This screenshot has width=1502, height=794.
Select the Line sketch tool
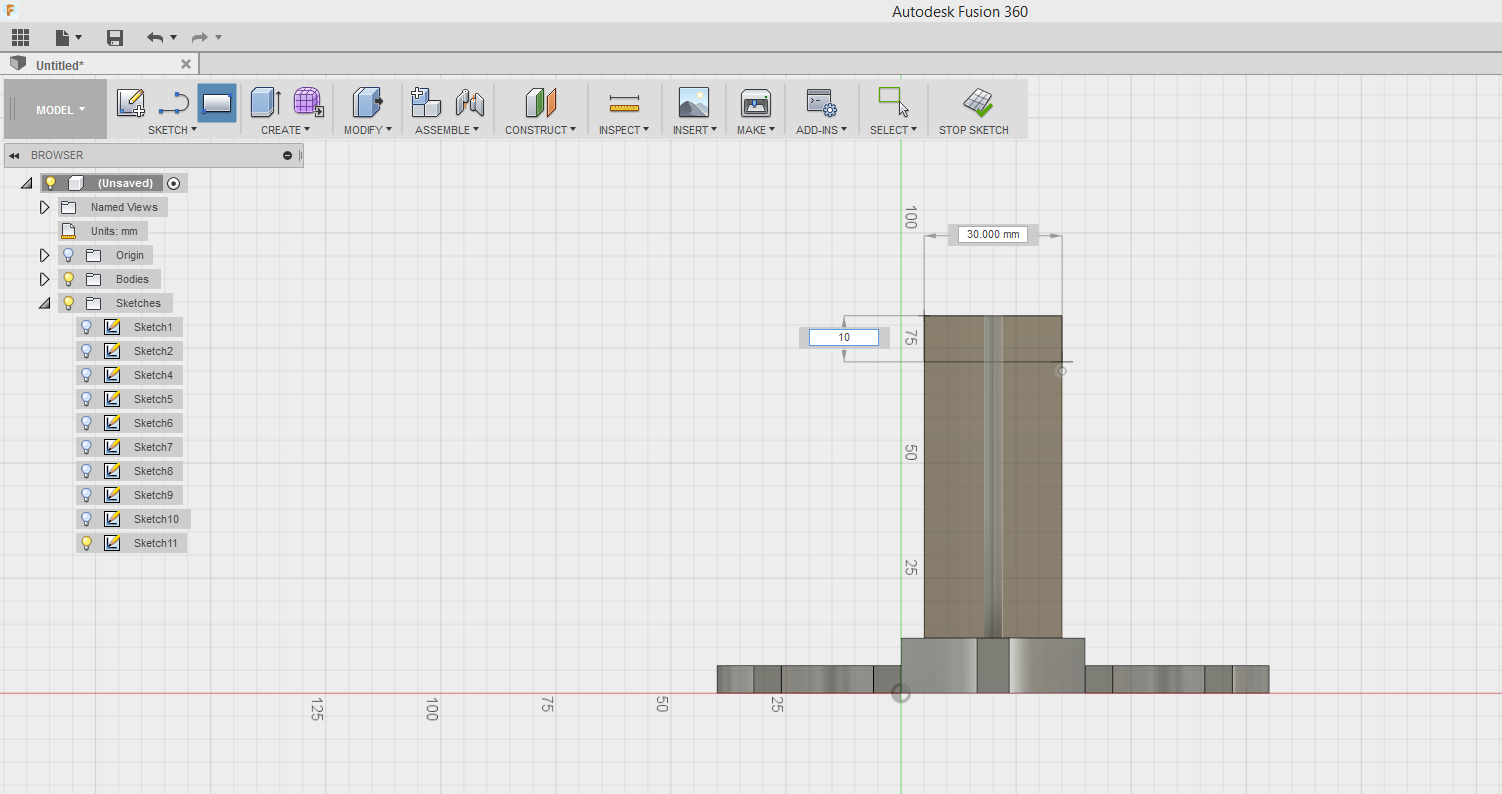174,102
